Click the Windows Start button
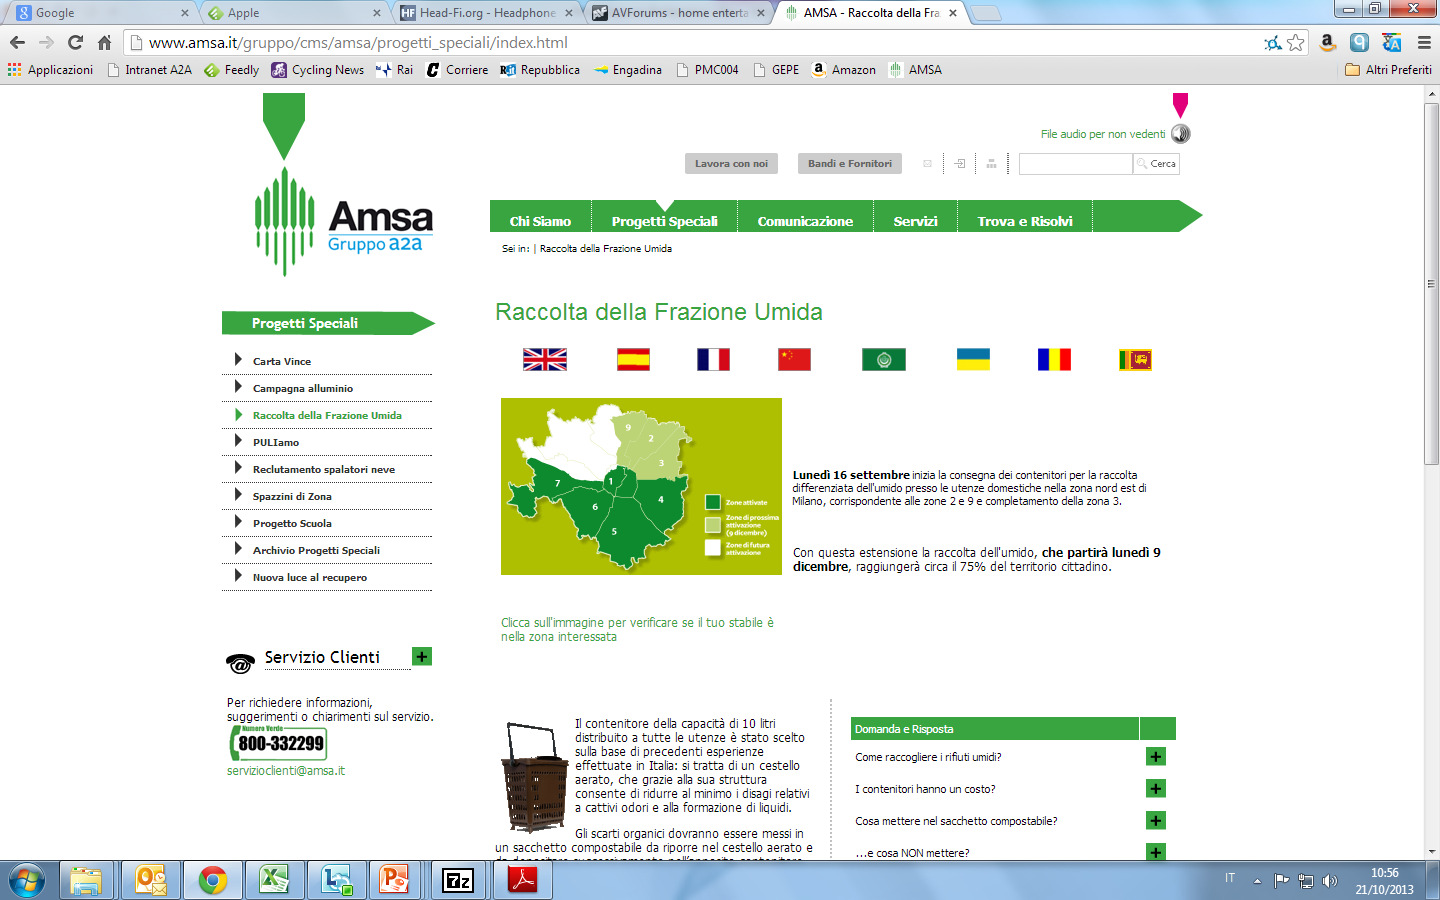The height and width of the screenshot is (900, 1440). tap(27, 880)
